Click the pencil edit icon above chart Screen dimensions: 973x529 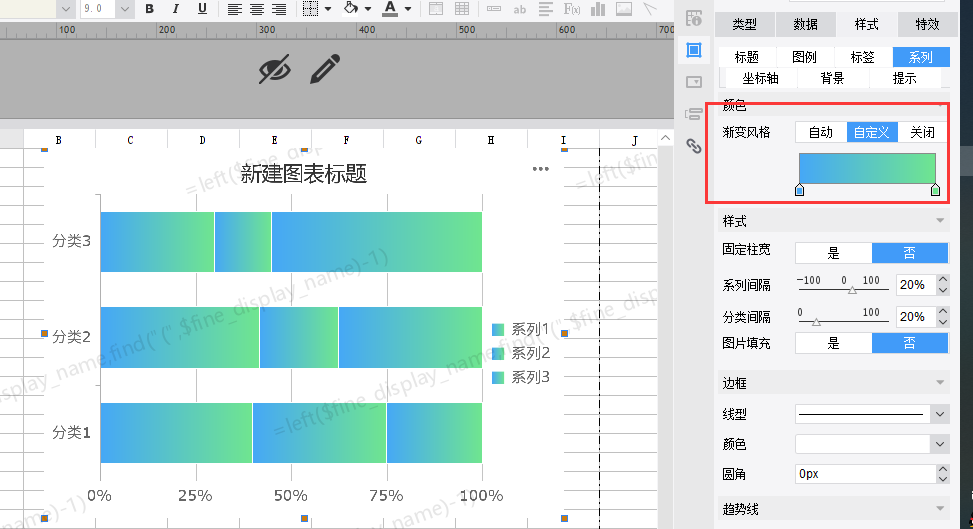325,70
